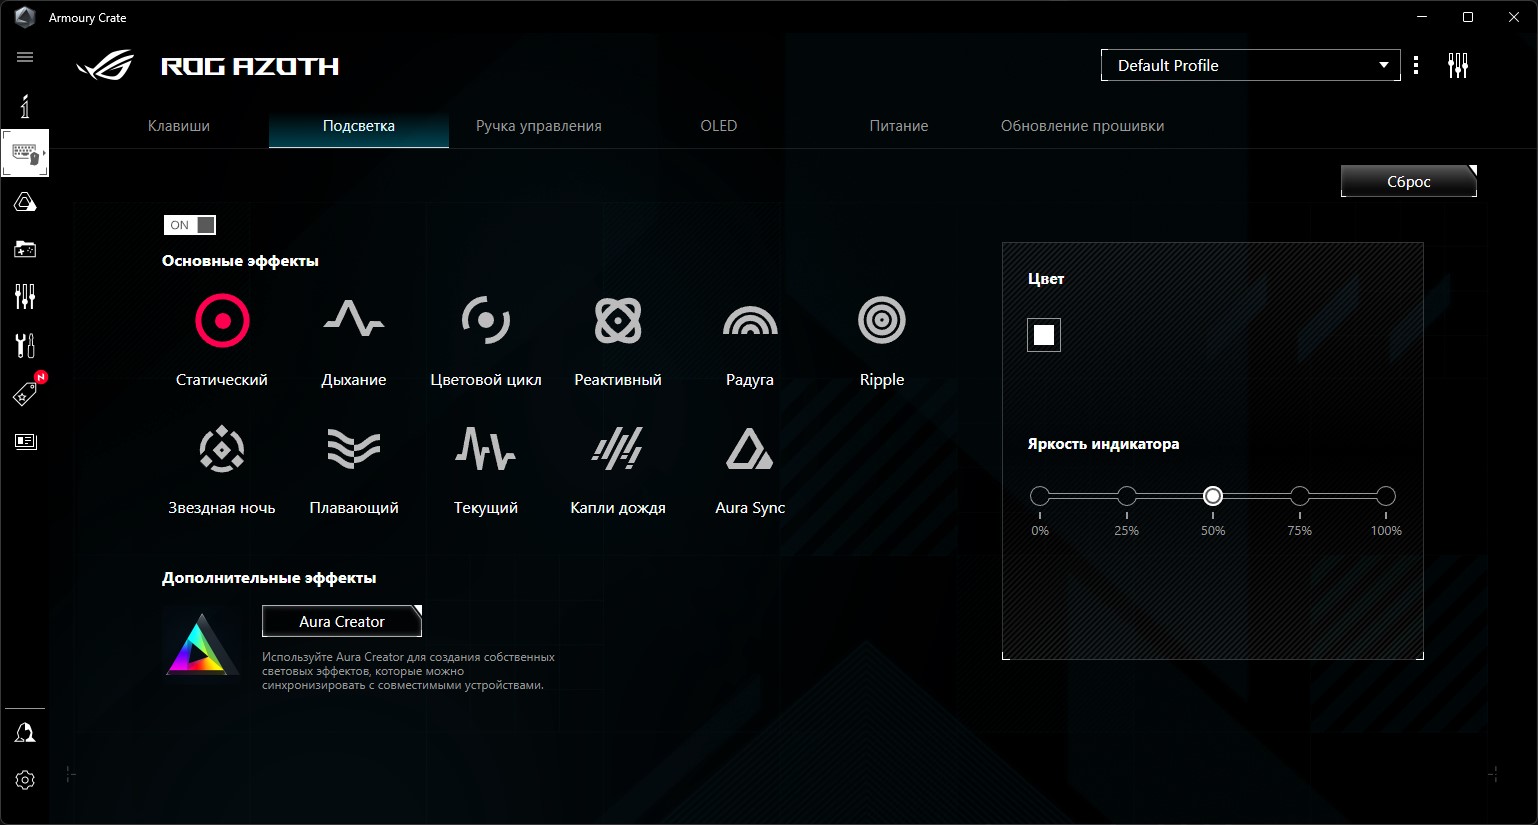Select the Rainbow (Радуга) effect icon
The image size is (1538, 825).
tap(750, 320)
